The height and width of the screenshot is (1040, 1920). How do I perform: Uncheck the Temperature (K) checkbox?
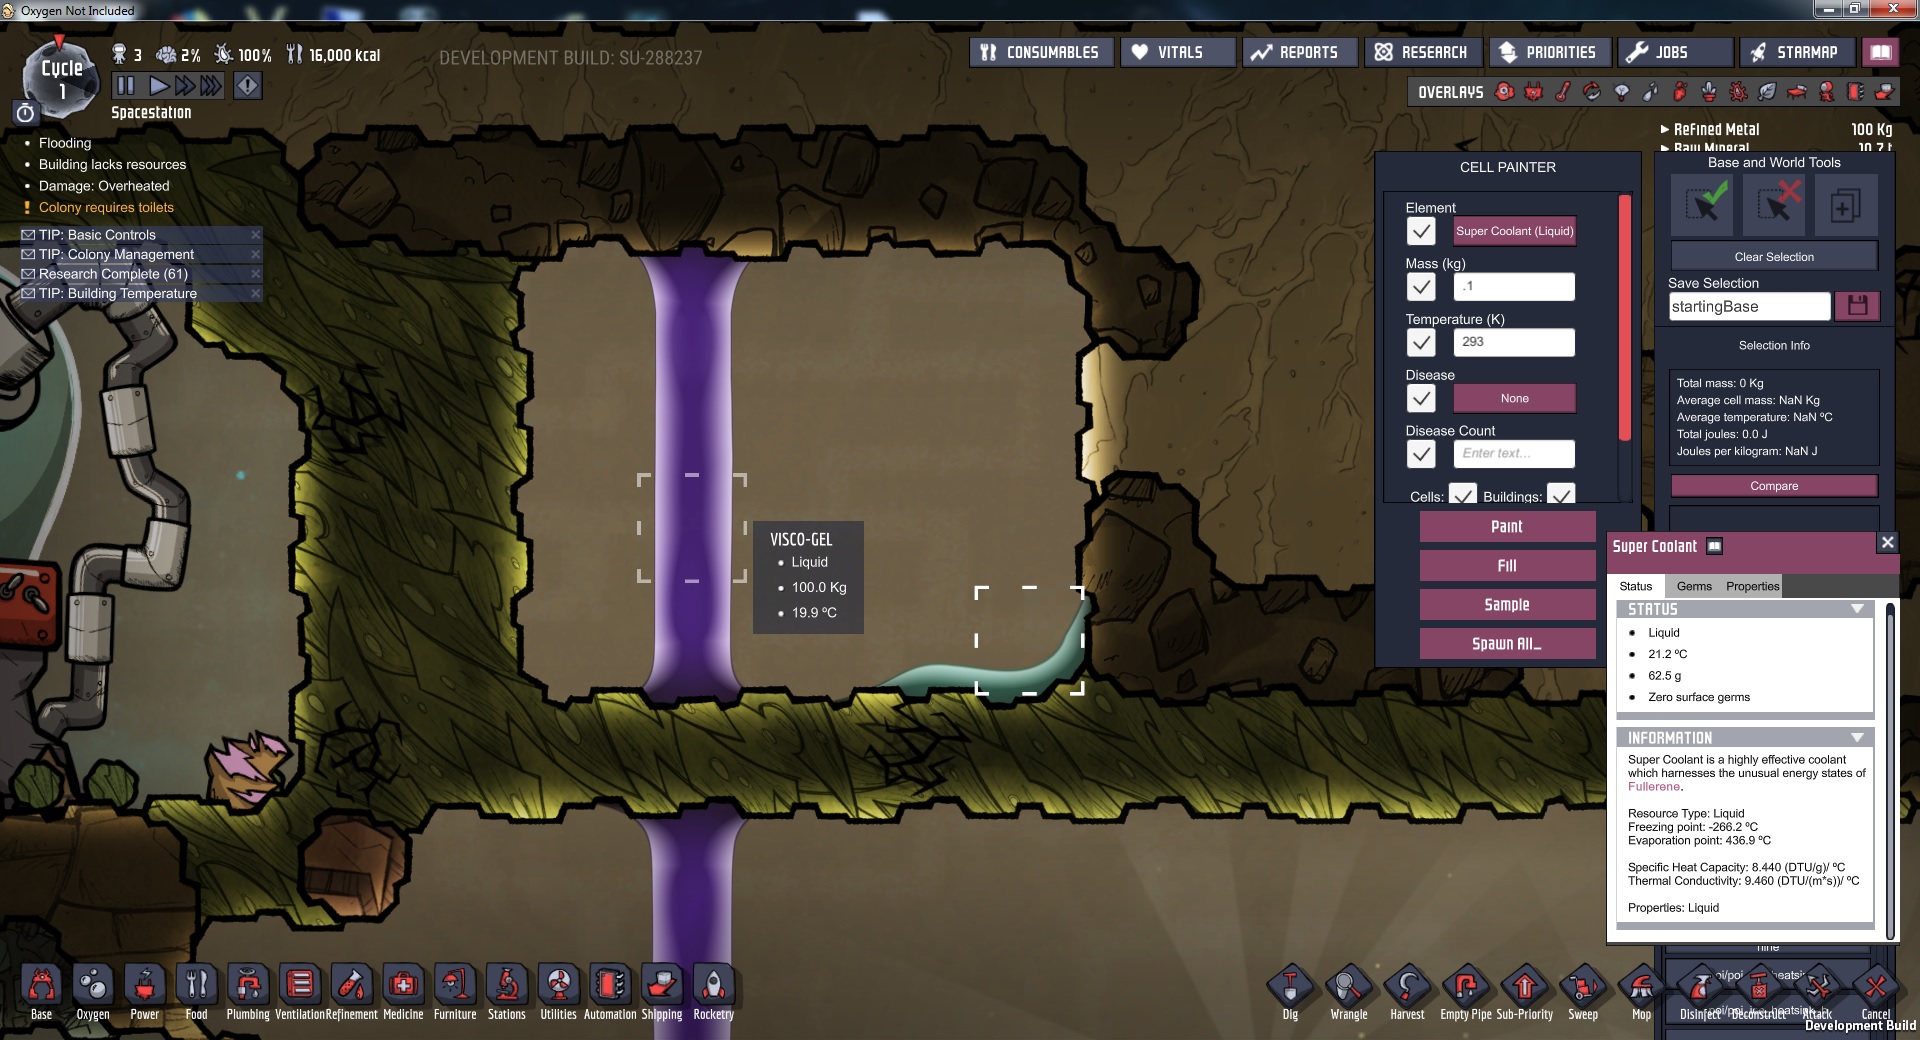tap(1421, 342)
